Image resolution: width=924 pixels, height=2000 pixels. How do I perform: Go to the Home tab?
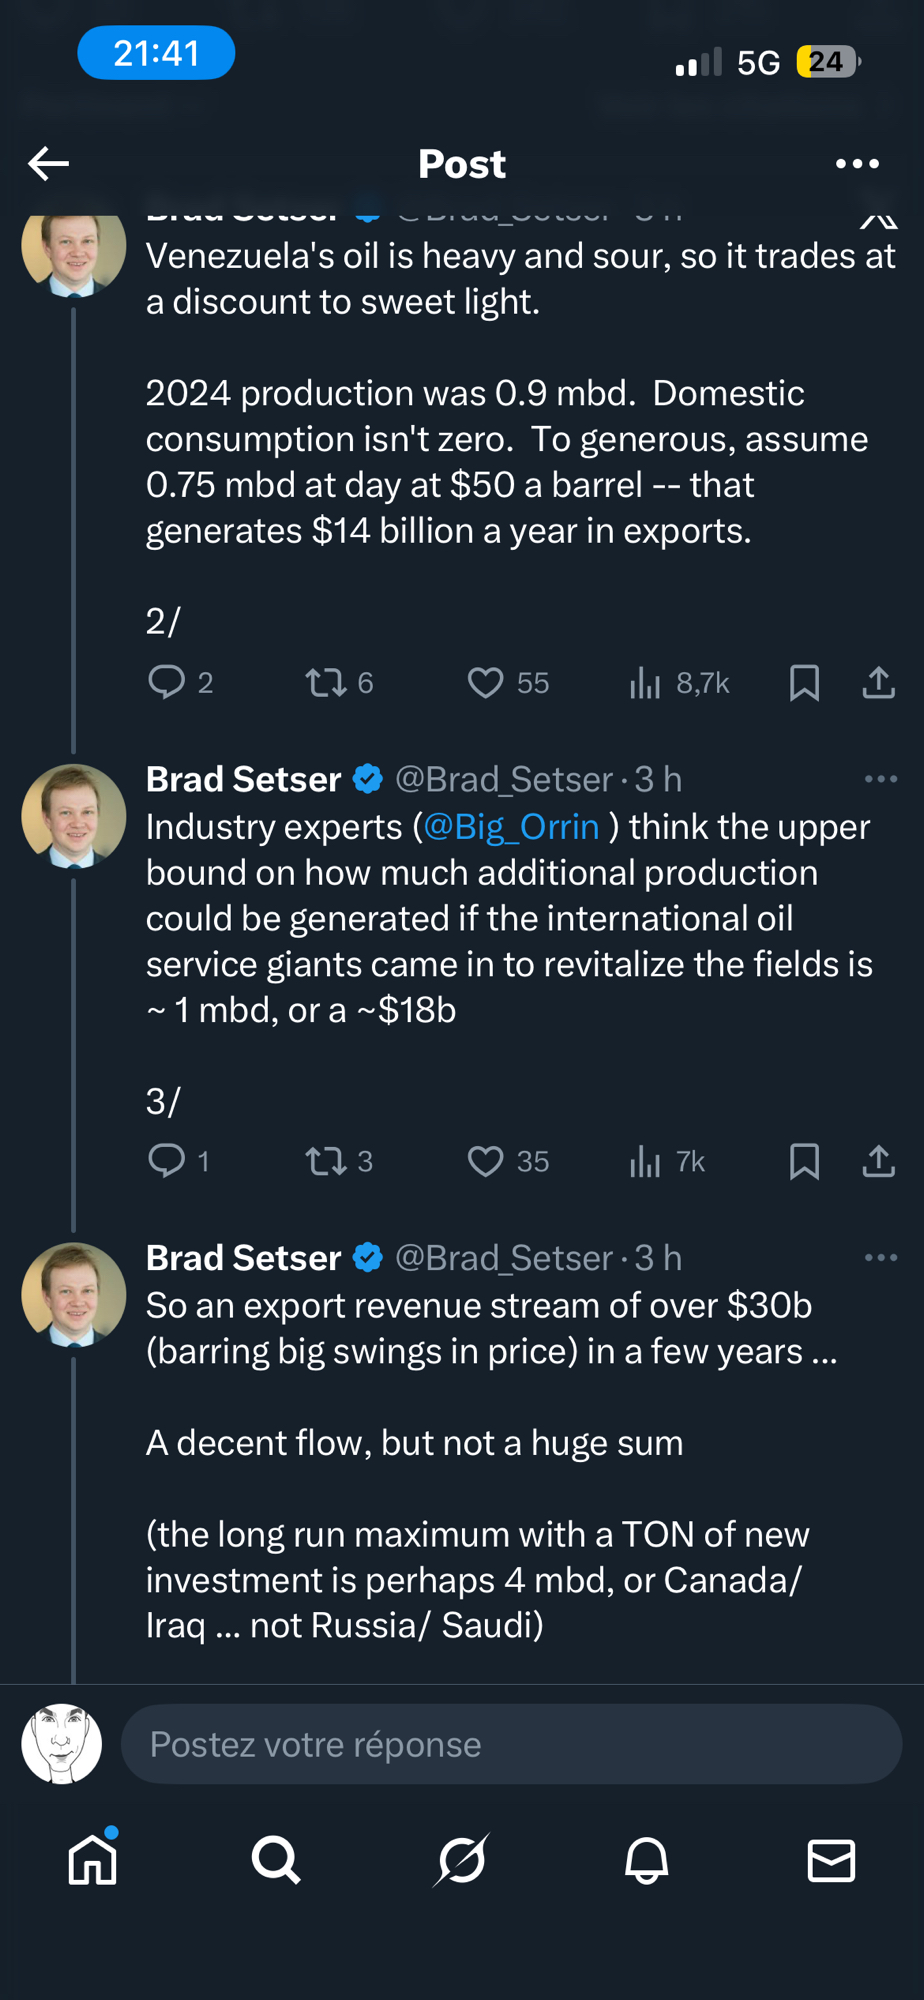[x=93, y=1860]
